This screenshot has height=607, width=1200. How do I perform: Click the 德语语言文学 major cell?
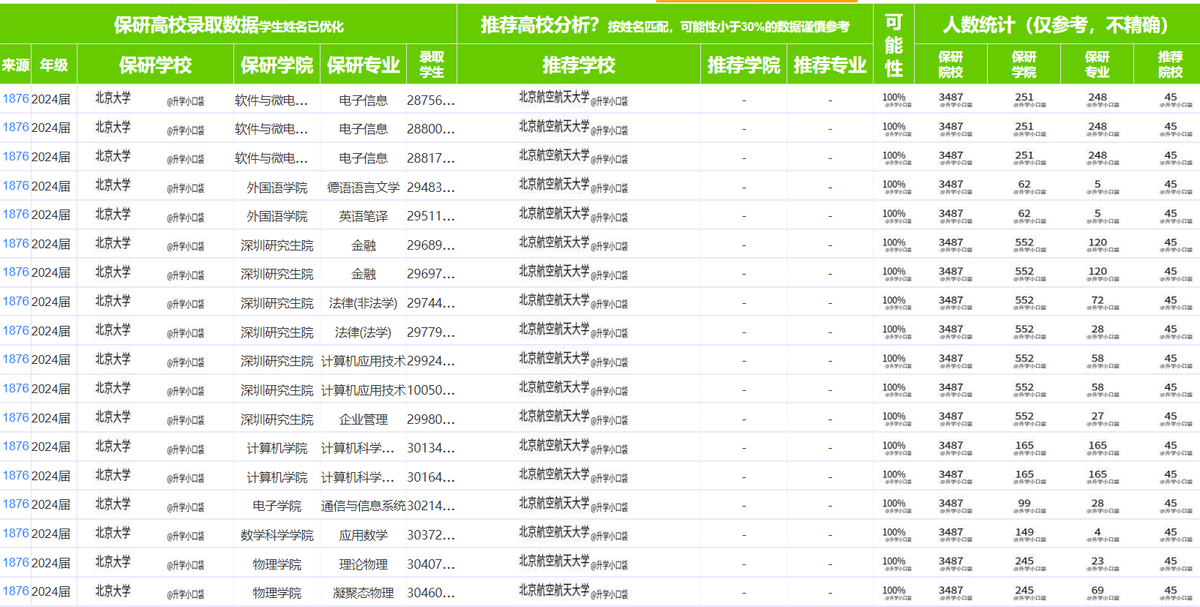(362, 186)
